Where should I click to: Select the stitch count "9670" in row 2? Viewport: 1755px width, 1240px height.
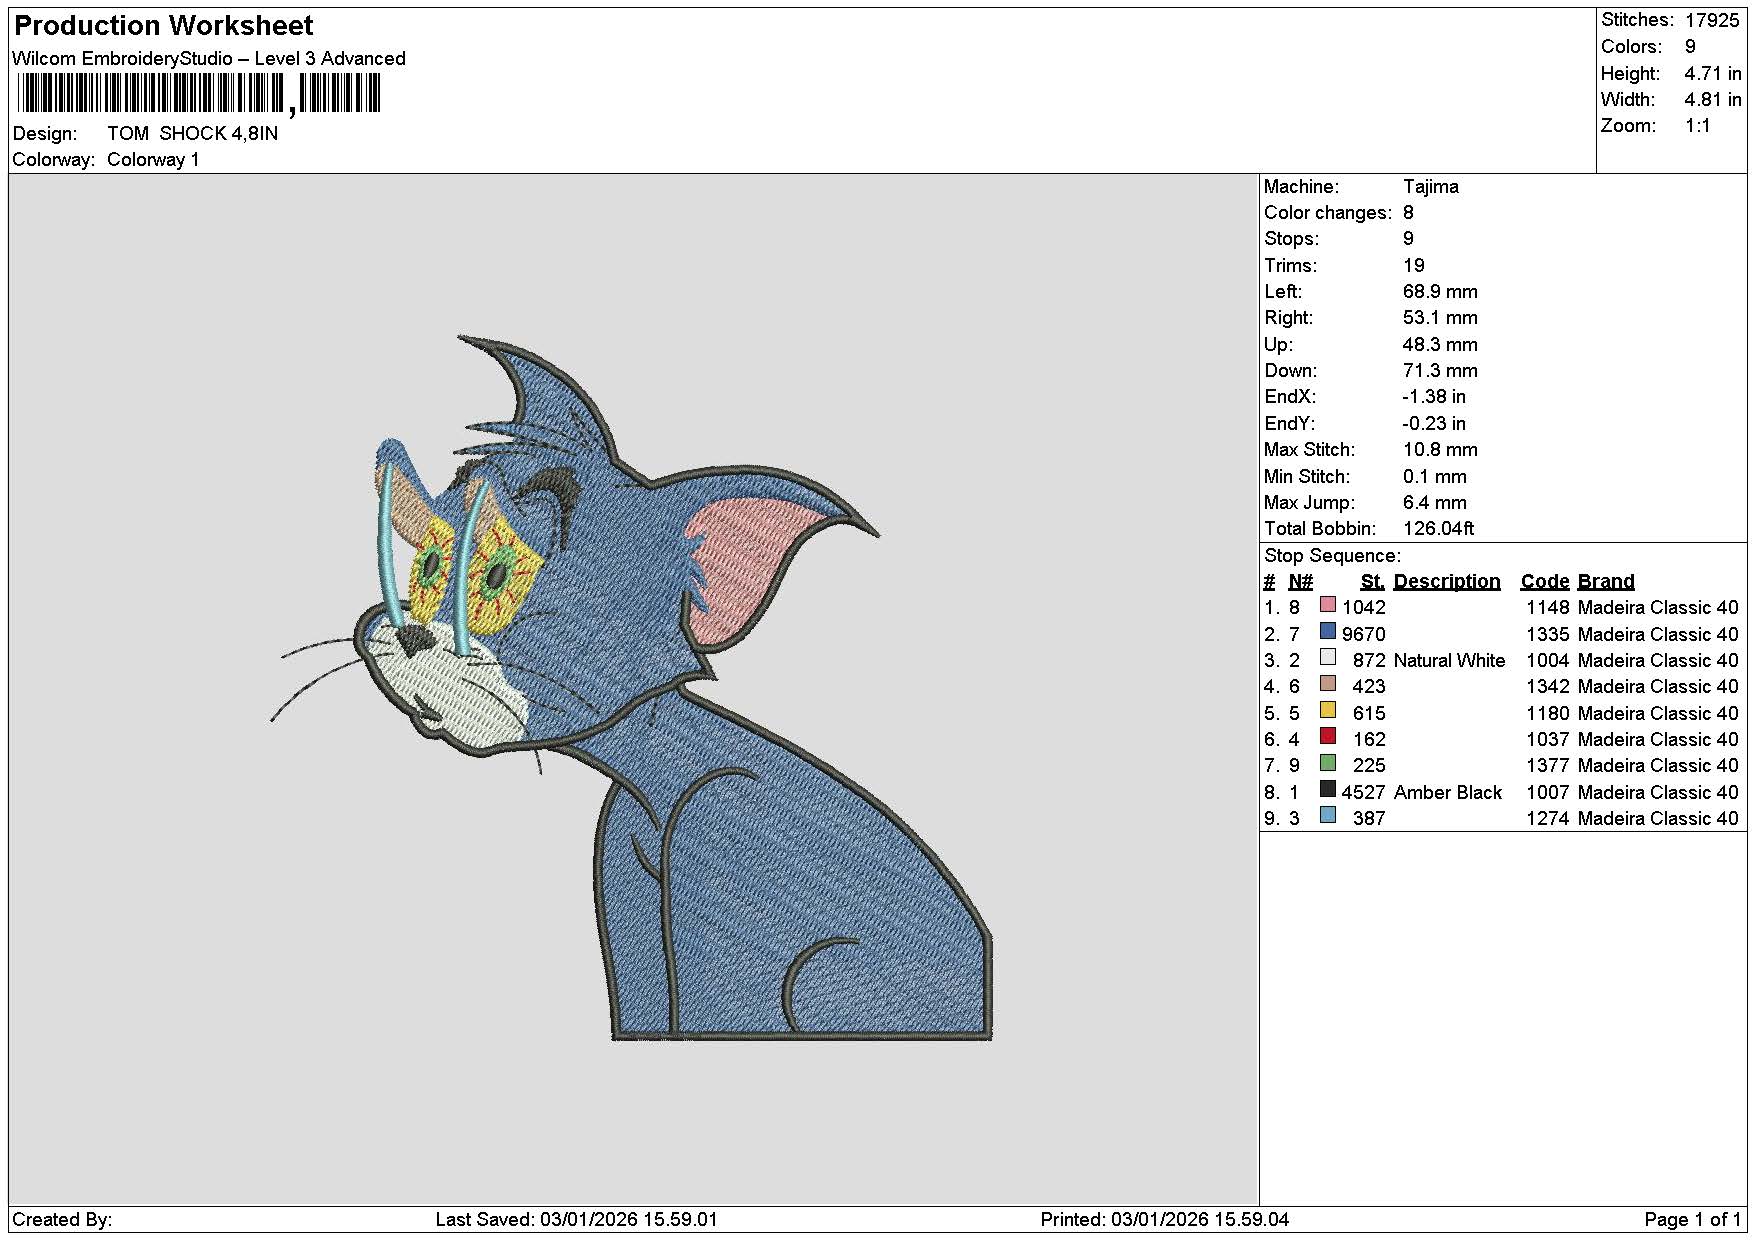click(x=1364, y=635)
